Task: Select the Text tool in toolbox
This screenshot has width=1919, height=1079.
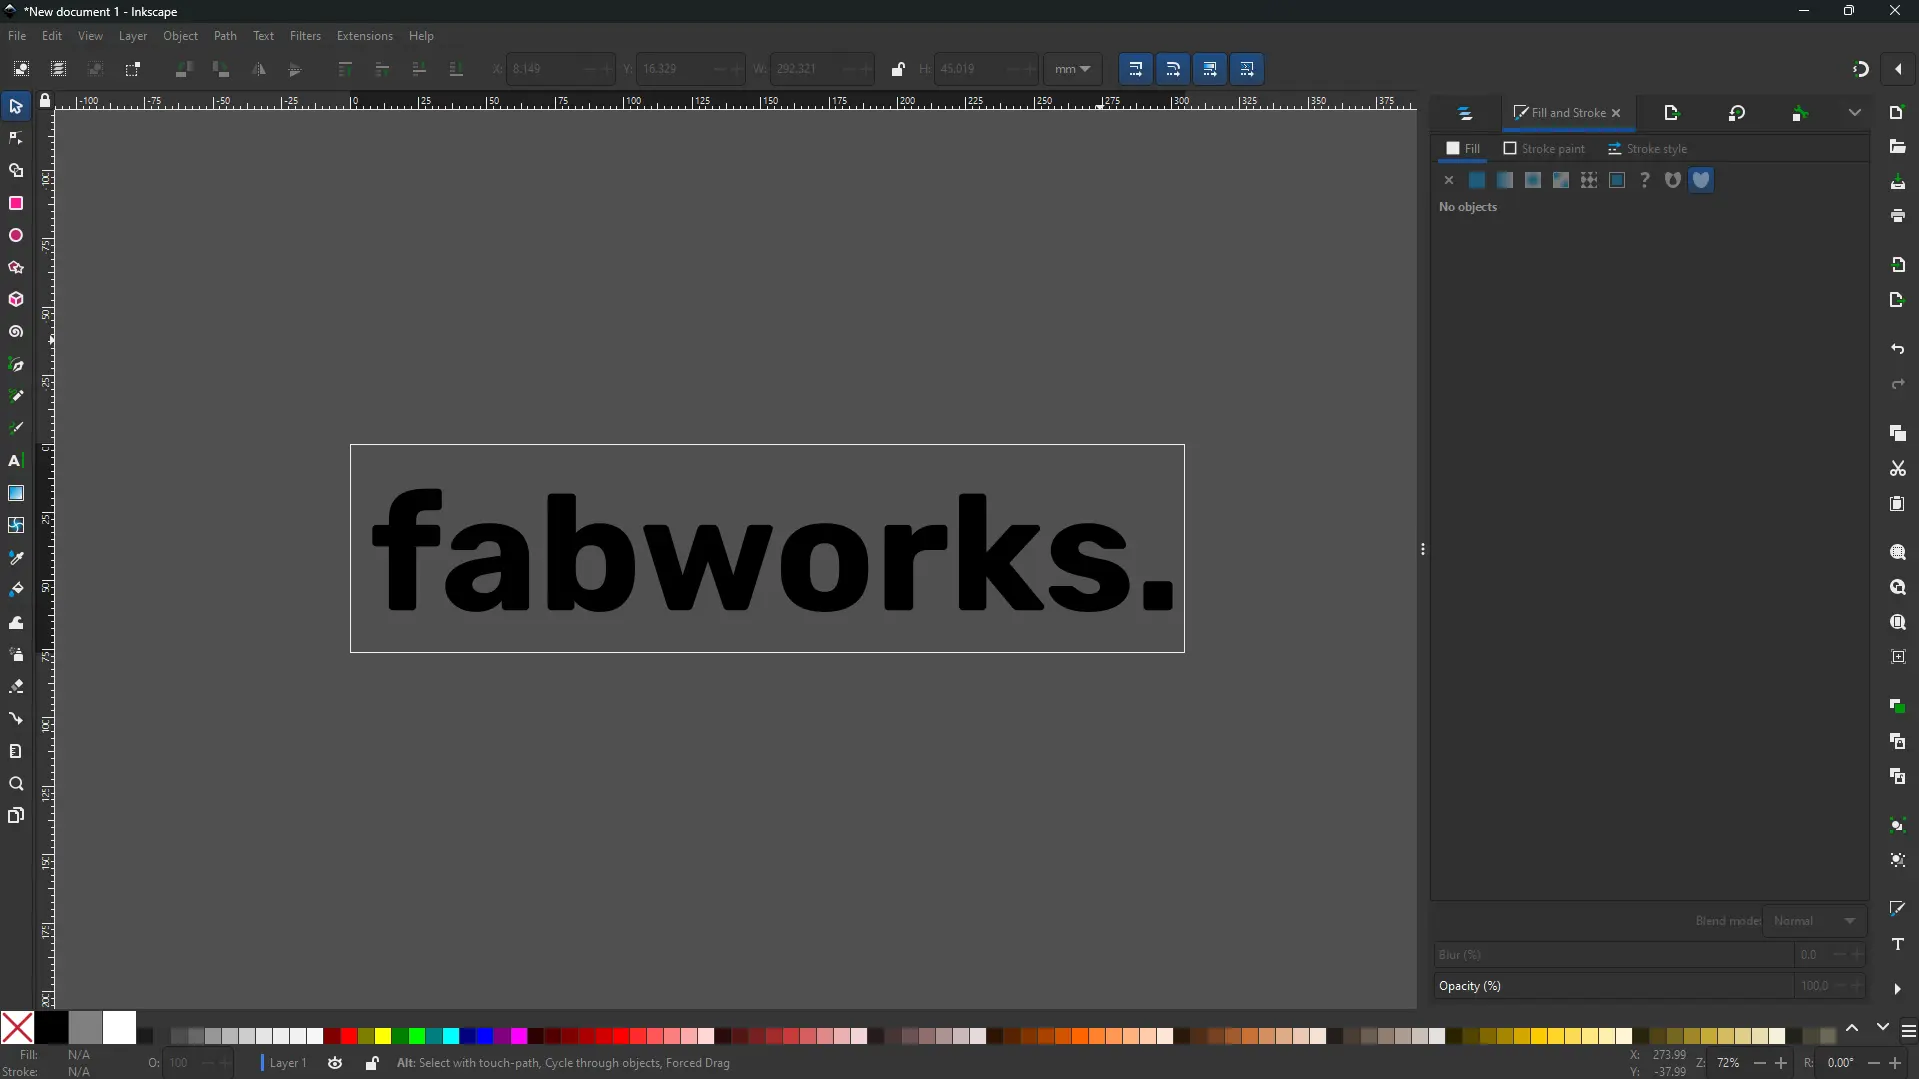Action: click(x=15, y=461)
